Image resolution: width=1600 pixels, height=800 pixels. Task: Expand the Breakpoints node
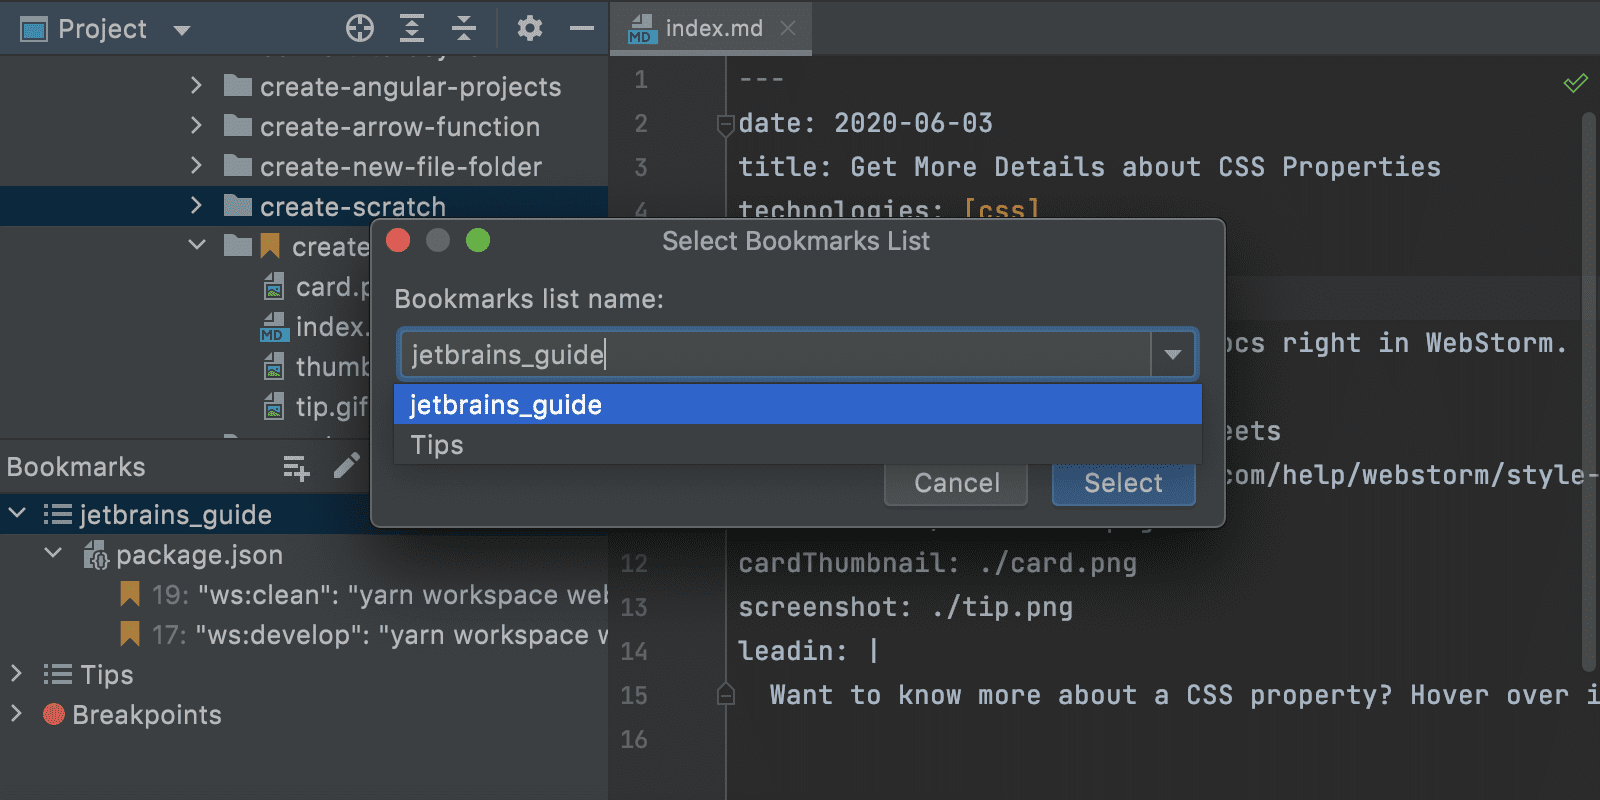tap(16, 714)
